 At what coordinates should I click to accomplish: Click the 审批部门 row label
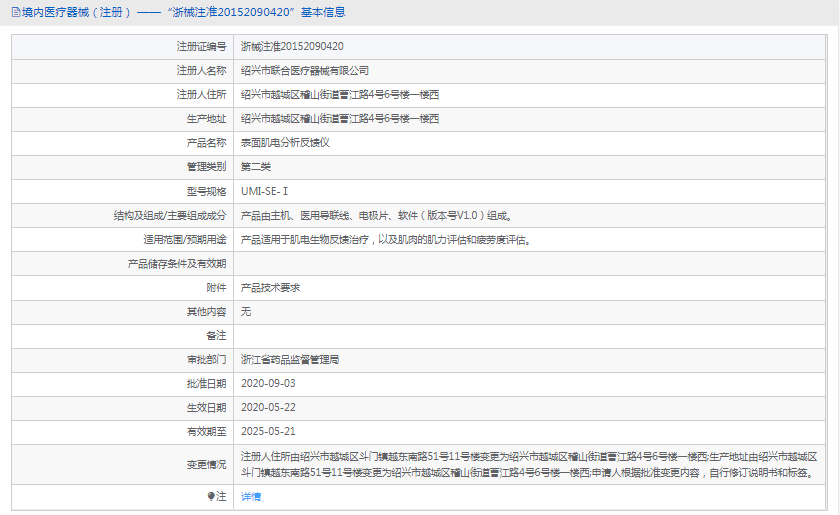click(206, 360)
